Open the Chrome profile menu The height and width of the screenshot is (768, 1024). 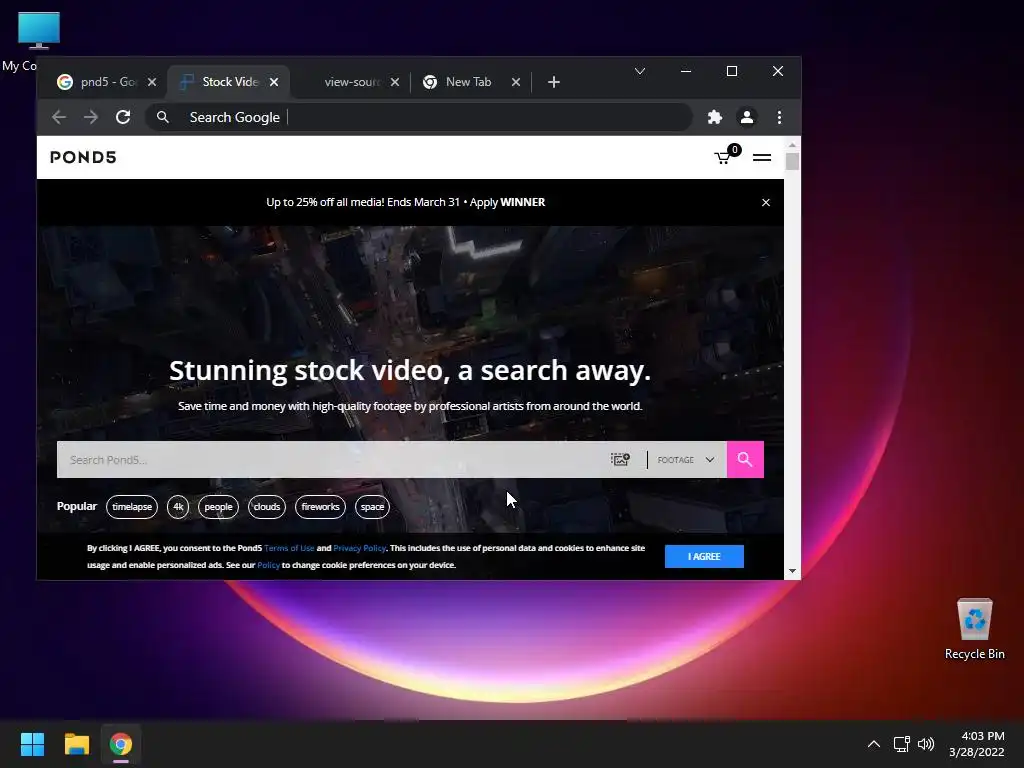coord(747,117)
